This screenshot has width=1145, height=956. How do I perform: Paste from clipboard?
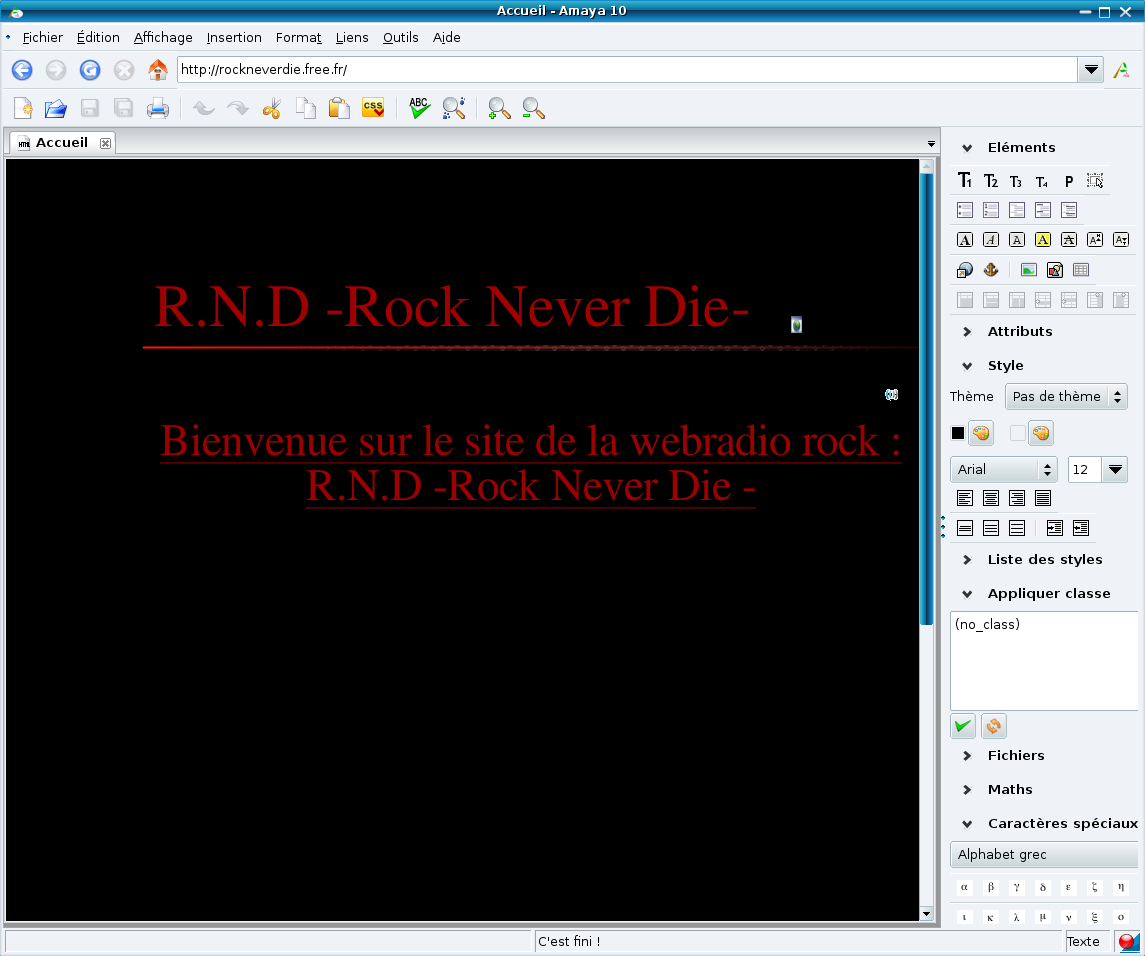339,108
